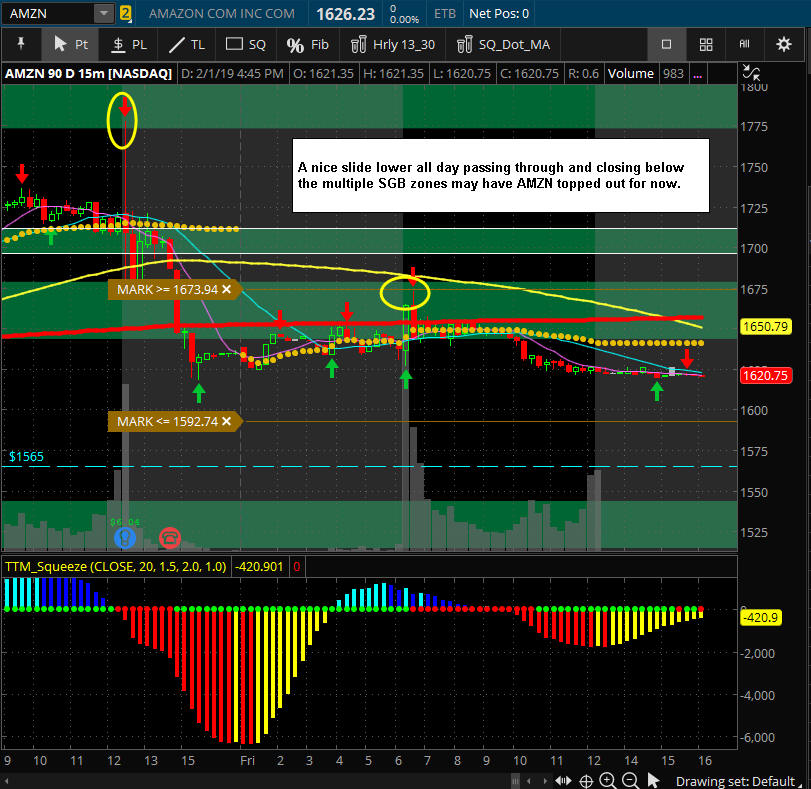Dismiss the MARK <= 1592.74 alert
811x789 pixels.
pyautogui.click(x=226, y=421)
